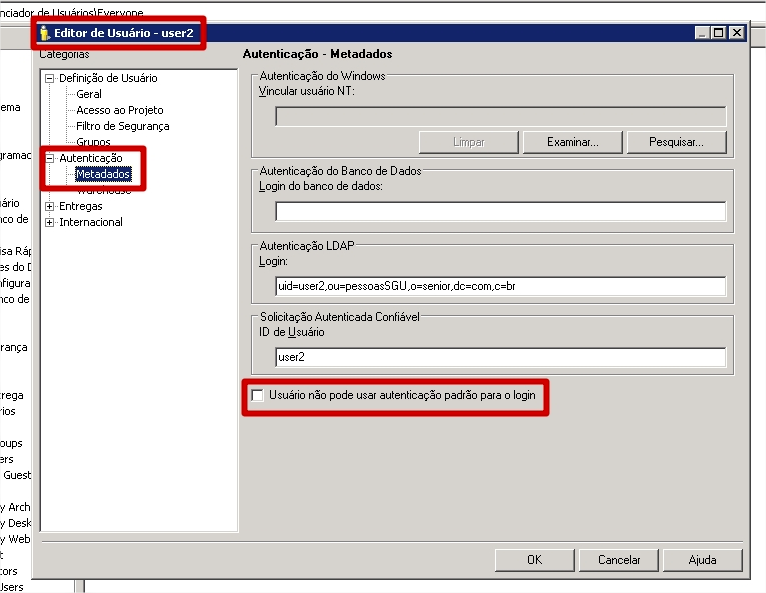Select Geral in the category tree
The width and height of the screenshot is (766, 593).
pyautogui.click(x=89, y=94)
